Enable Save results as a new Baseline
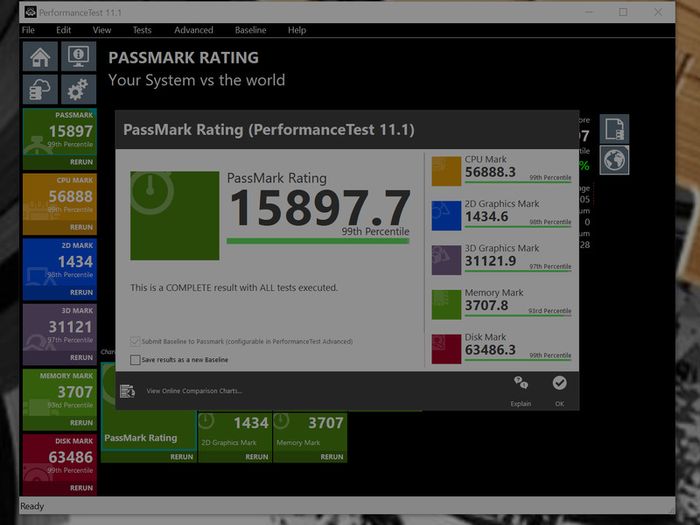Viewport: 700px width, 525px height. [135, 360]
